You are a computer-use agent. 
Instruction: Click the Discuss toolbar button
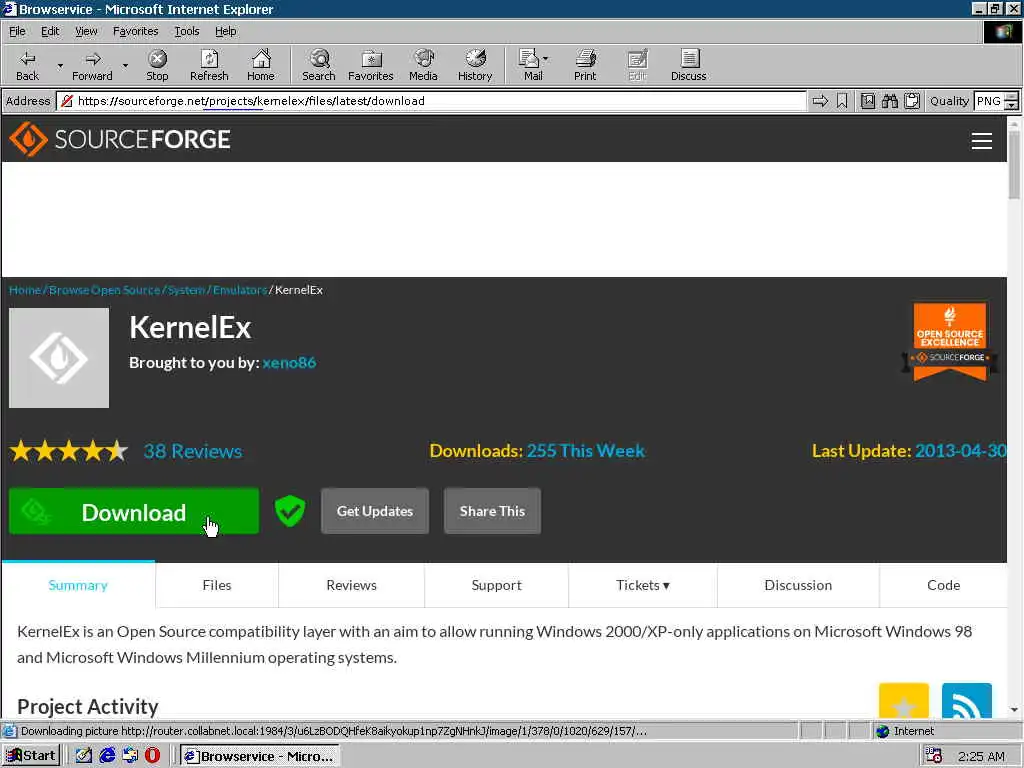688,65
